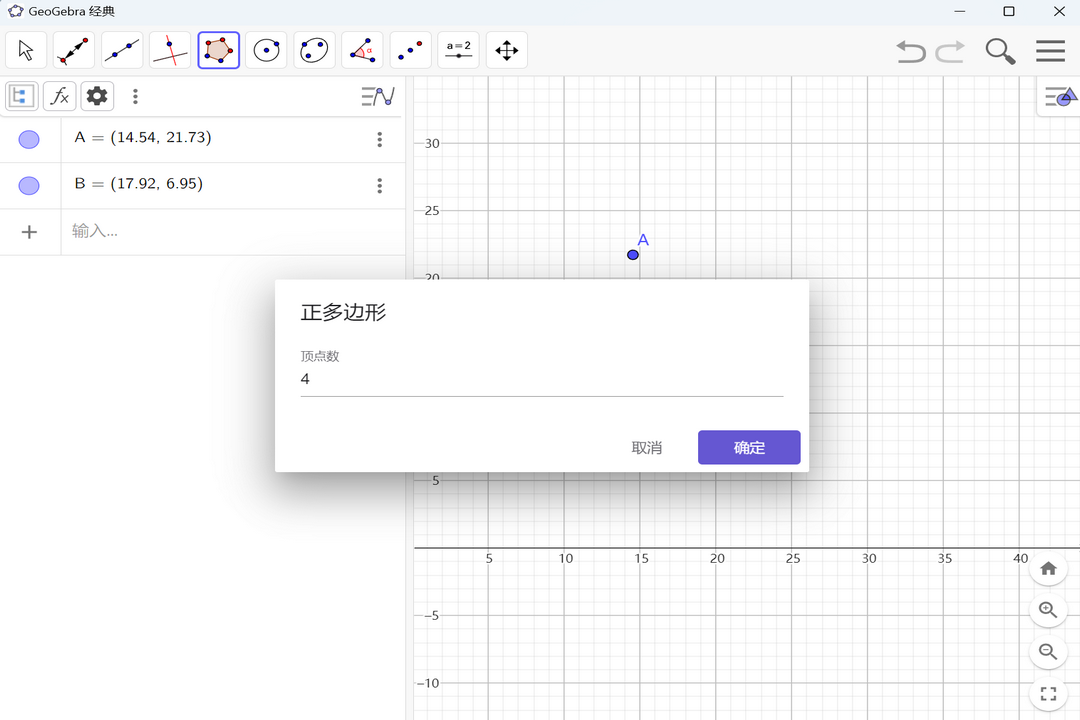The image size is (1080, 720).
Task: Open the algebra settings gear icon
Action: point(96,96)
